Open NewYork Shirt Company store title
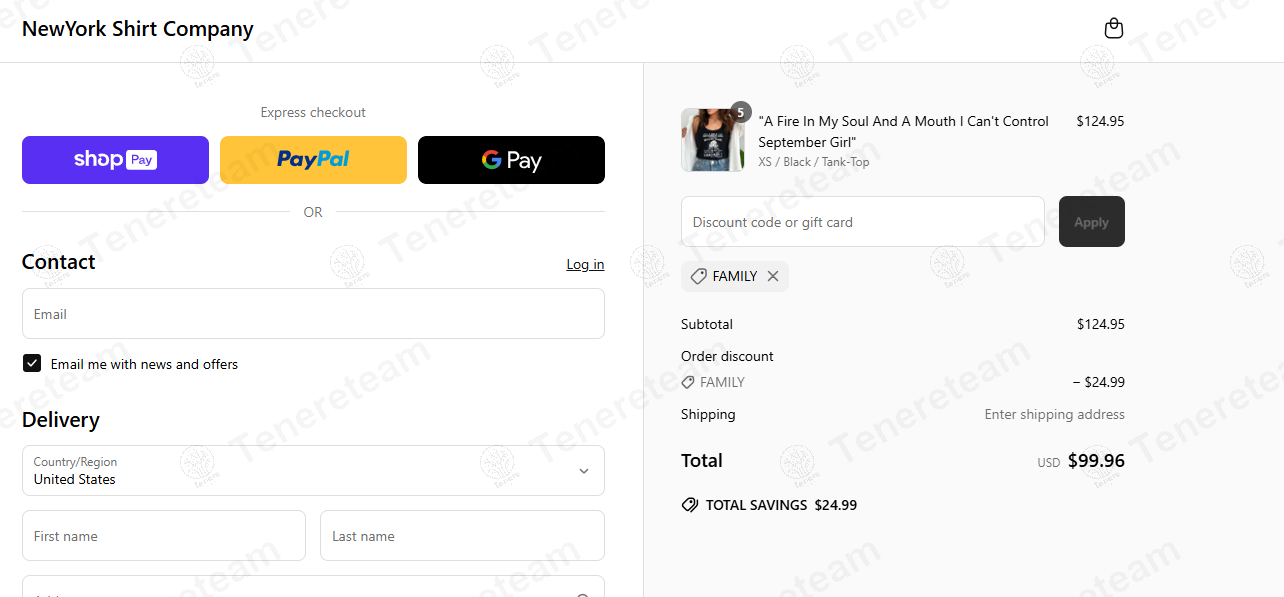This screenshot has height=597, width=1284. (x=138, y=29)
